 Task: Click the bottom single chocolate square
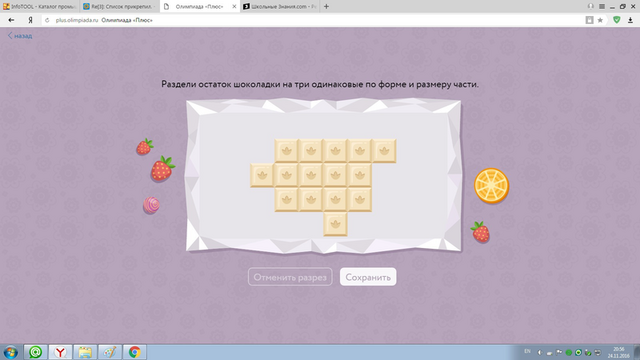click(335, 224)
